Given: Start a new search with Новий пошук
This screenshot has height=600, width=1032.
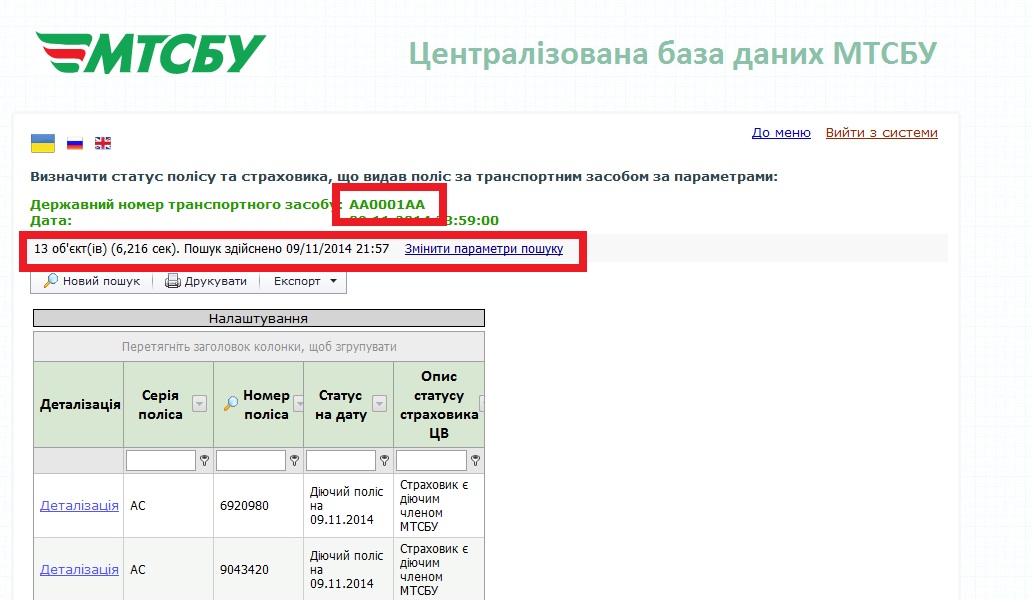Looking at the screenshot, I should [x=92, y=281].
